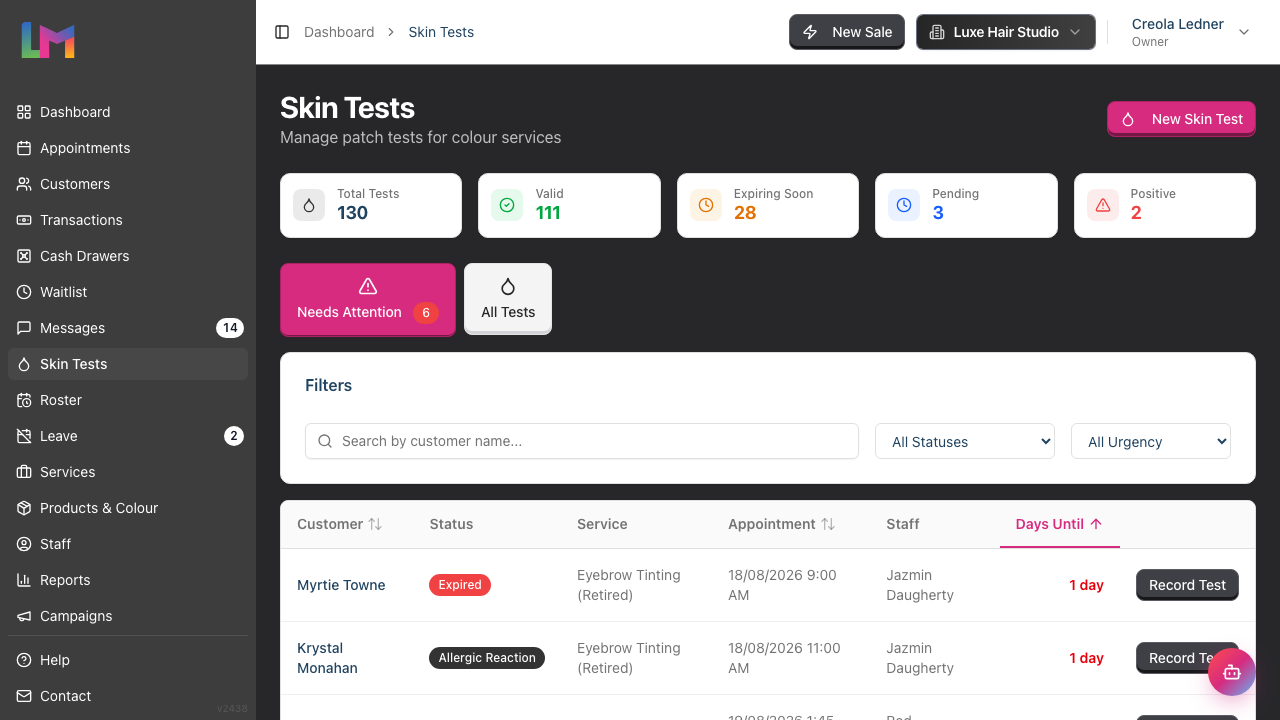Click the Service column header

(602, 524)
